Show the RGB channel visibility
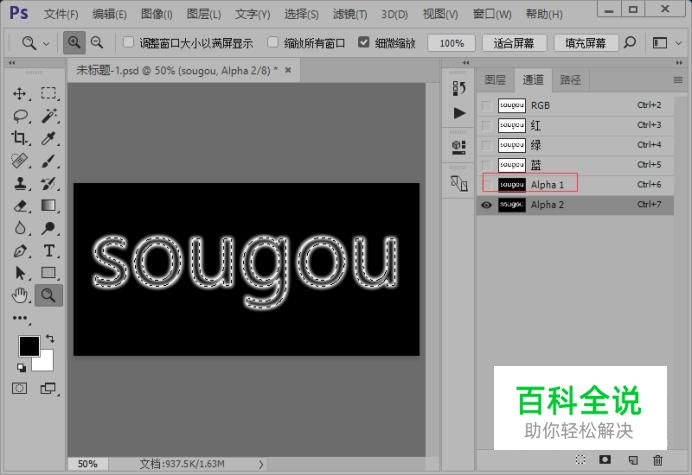Screen dimensions: 692x475 [x=486, y=106]
